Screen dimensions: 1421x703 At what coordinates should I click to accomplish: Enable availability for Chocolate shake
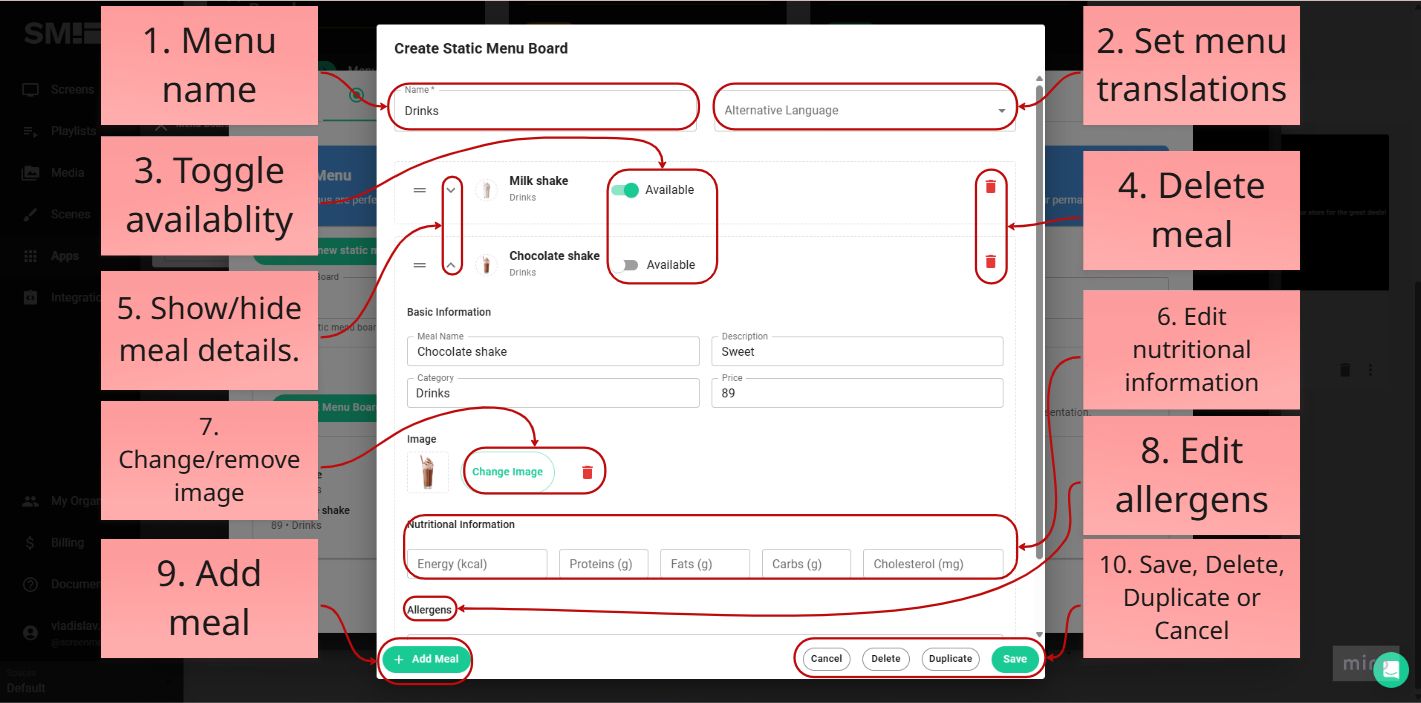point(628,264)
